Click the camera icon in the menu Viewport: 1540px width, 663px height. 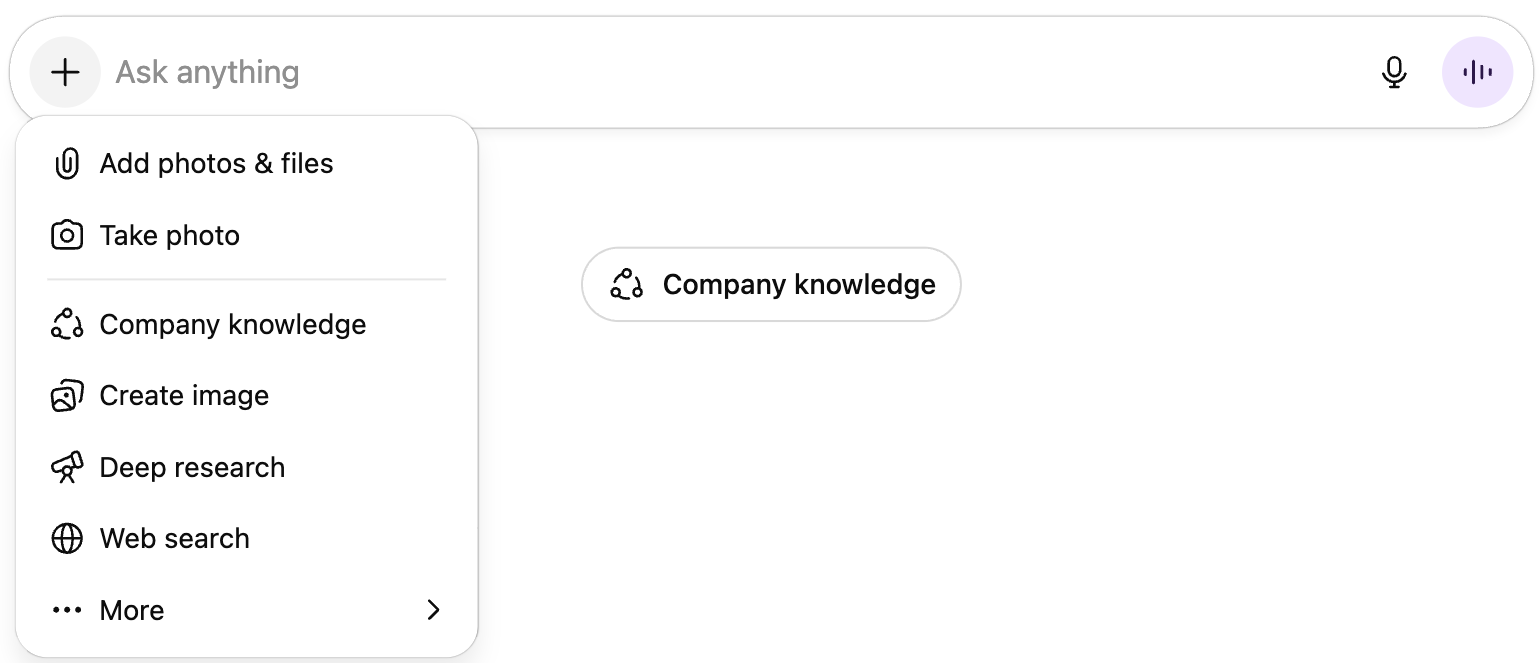[x=67, y=236]
